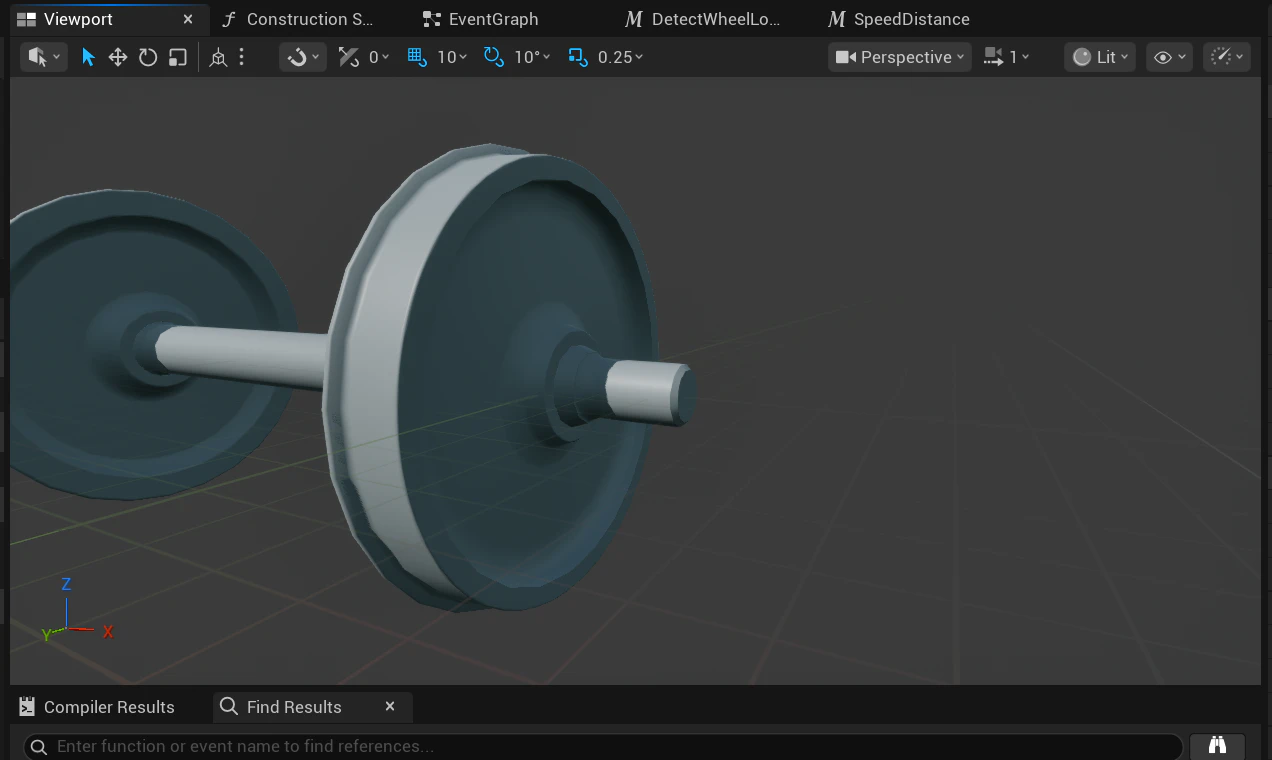The width and height of the screenshot is (1272, 760).
Task: Open the Lit view mode dropdown
Action: (1100, 57)
